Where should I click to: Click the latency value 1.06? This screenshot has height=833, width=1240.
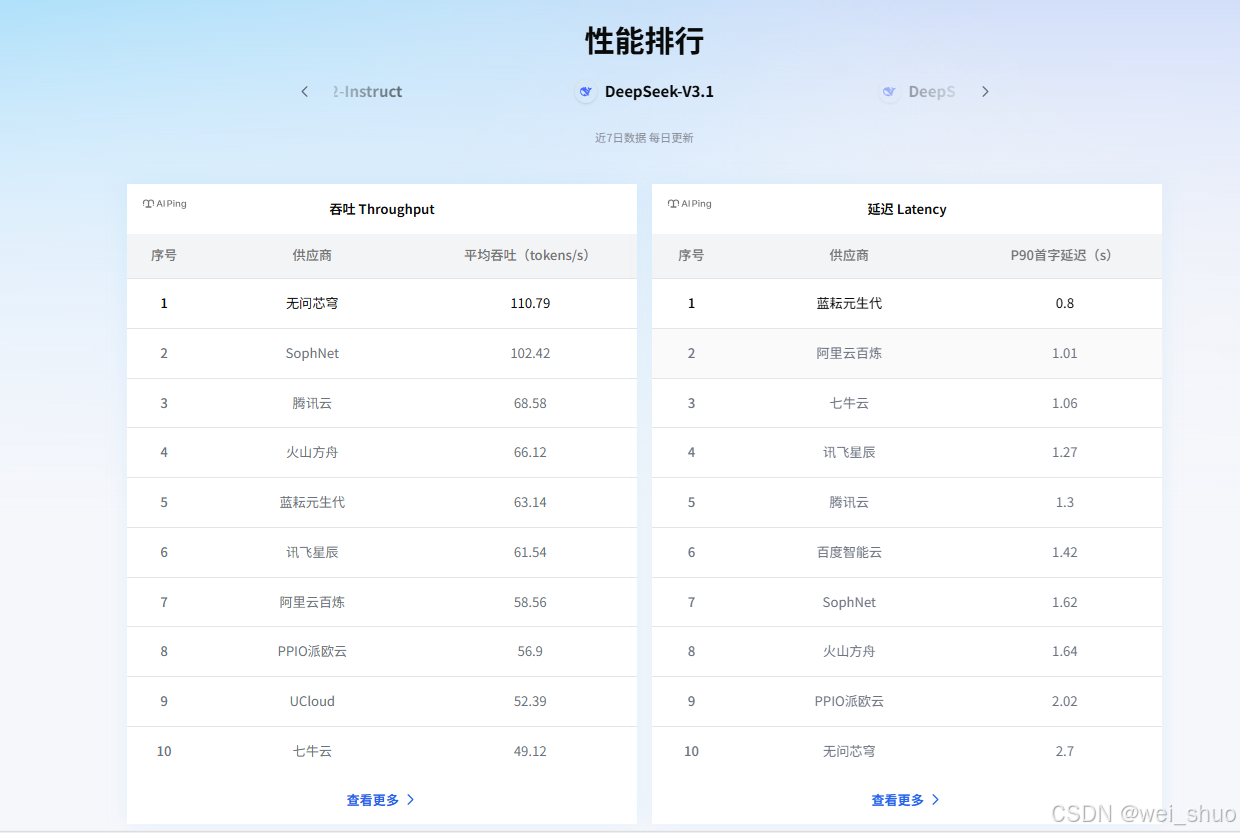coord(1065,403)
